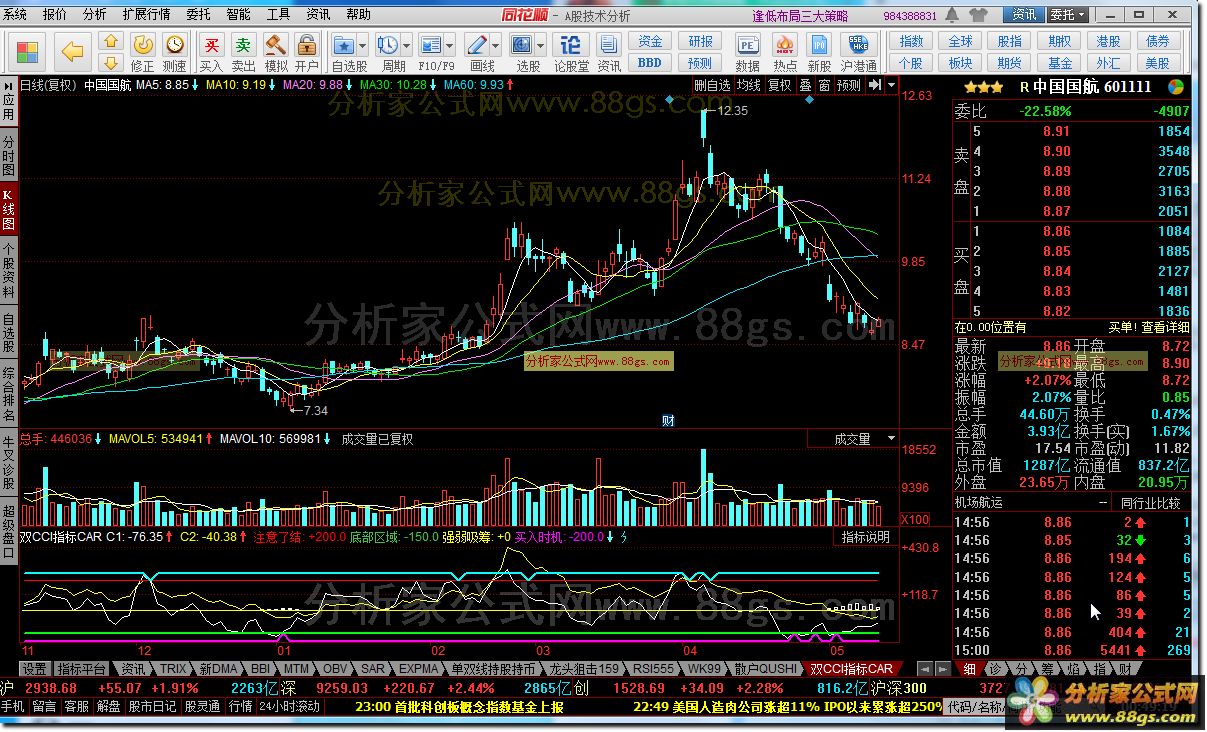Expand the 画线 dropdown arrow

pos(496,46)
